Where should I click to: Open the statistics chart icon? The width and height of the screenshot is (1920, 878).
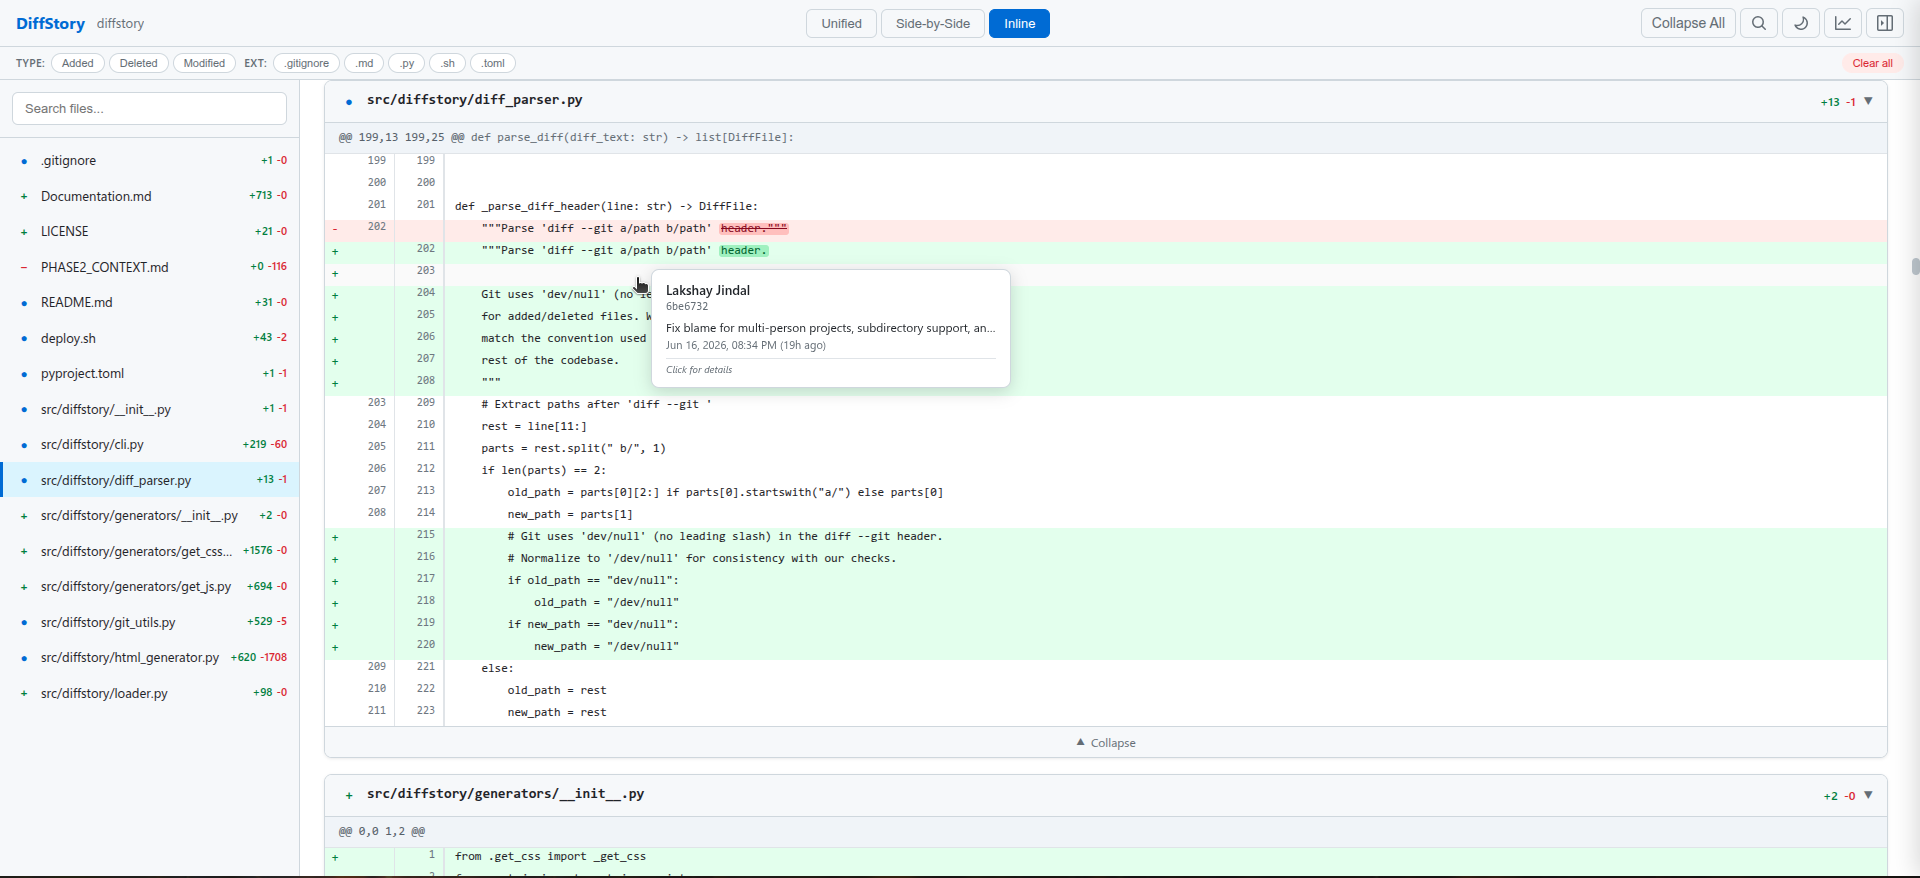1843,23
